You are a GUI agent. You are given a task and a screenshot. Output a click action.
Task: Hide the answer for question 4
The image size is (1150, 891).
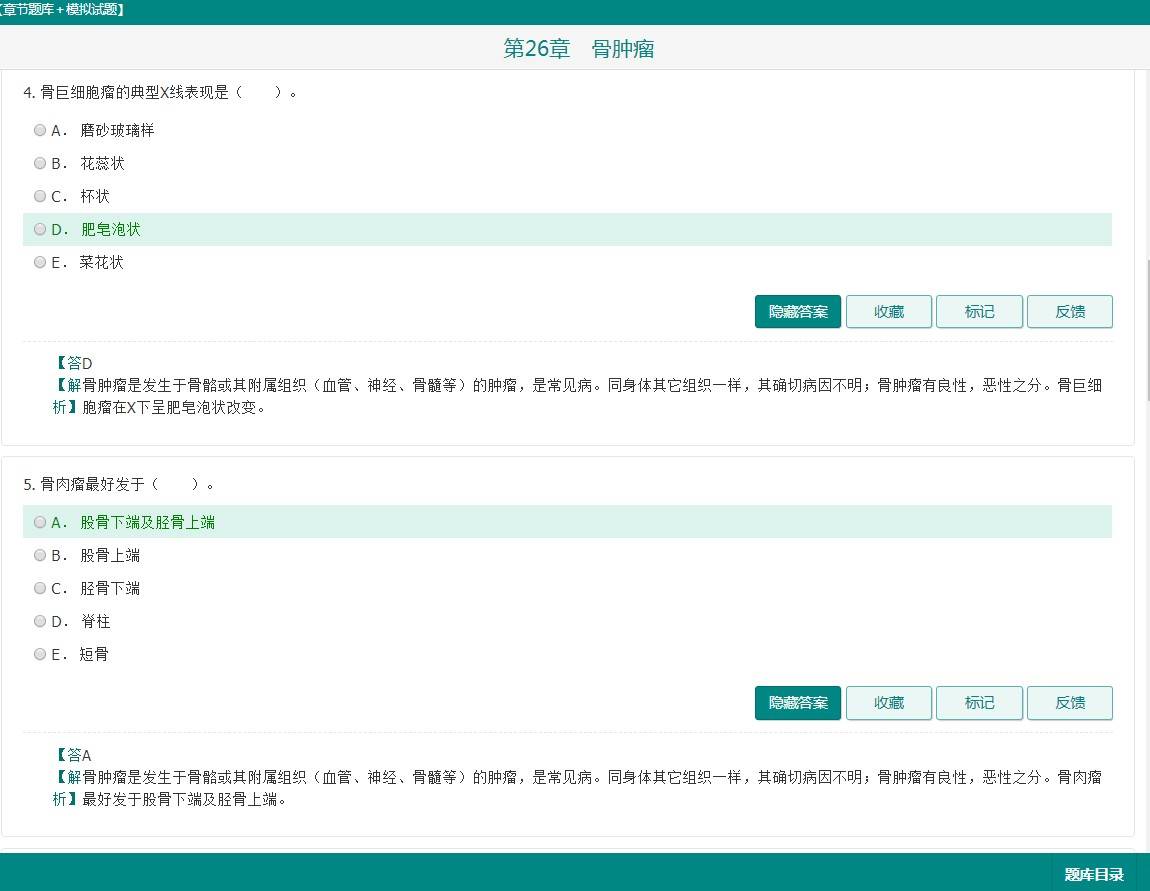797,311
